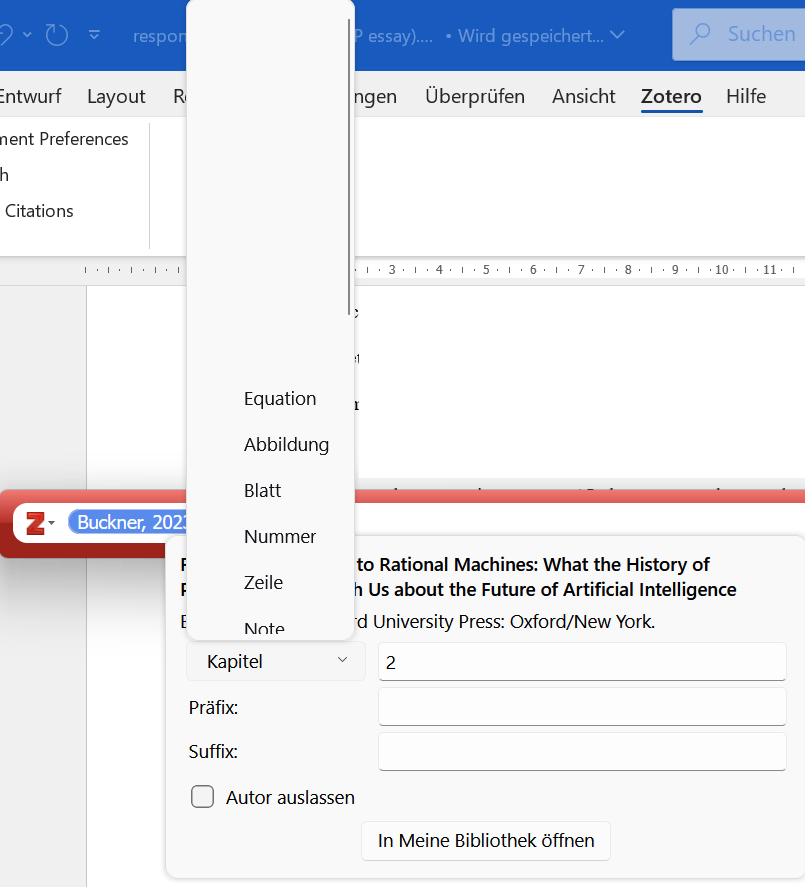Click the Citations ribbon button

click(39, 211)
